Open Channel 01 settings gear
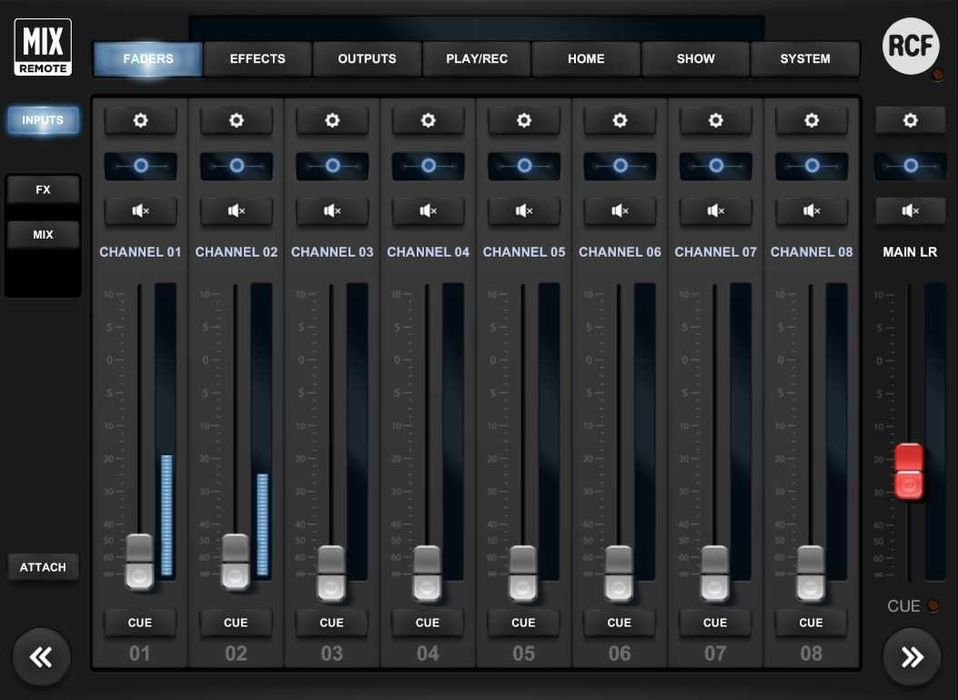The width and height of the screenshot is (958, 700). pyautogui.click(x=140, y=121)
